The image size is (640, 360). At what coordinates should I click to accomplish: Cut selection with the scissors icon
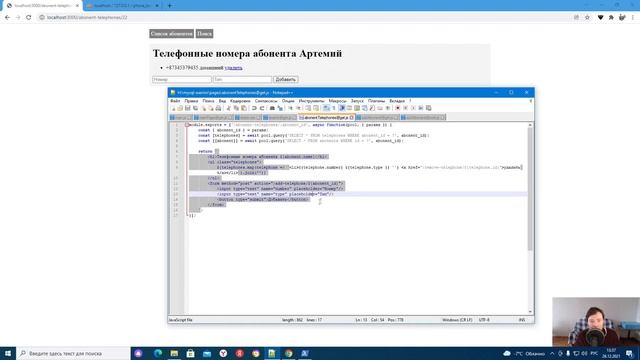pyautogui.click(x=228, y=108)
